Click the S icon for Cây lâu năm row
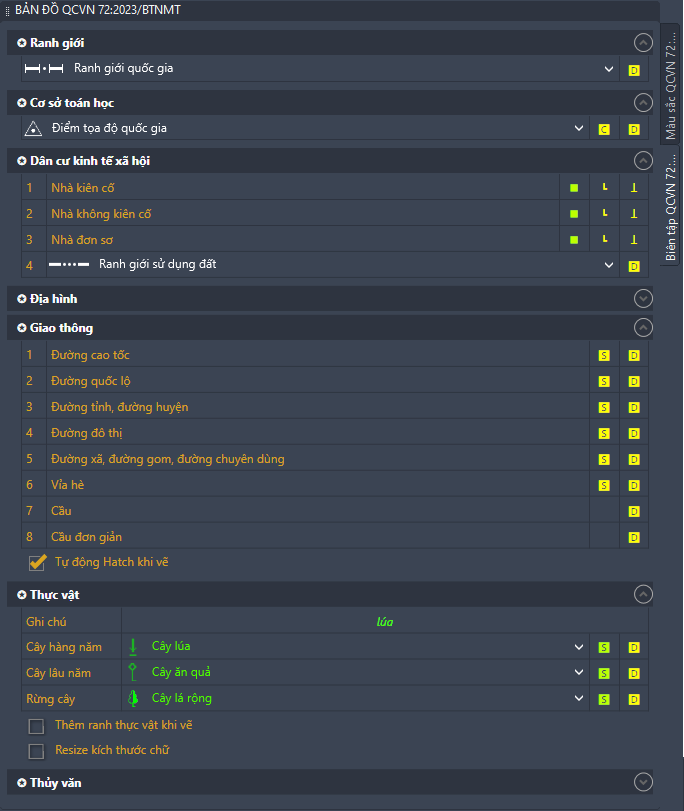The height and width of the screenshot is (811, 684). click(x=604, y=673)
